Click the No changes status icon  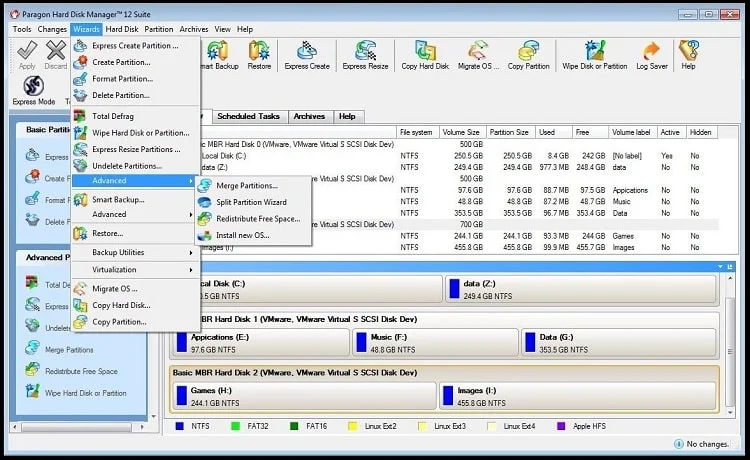pos(678,444)
